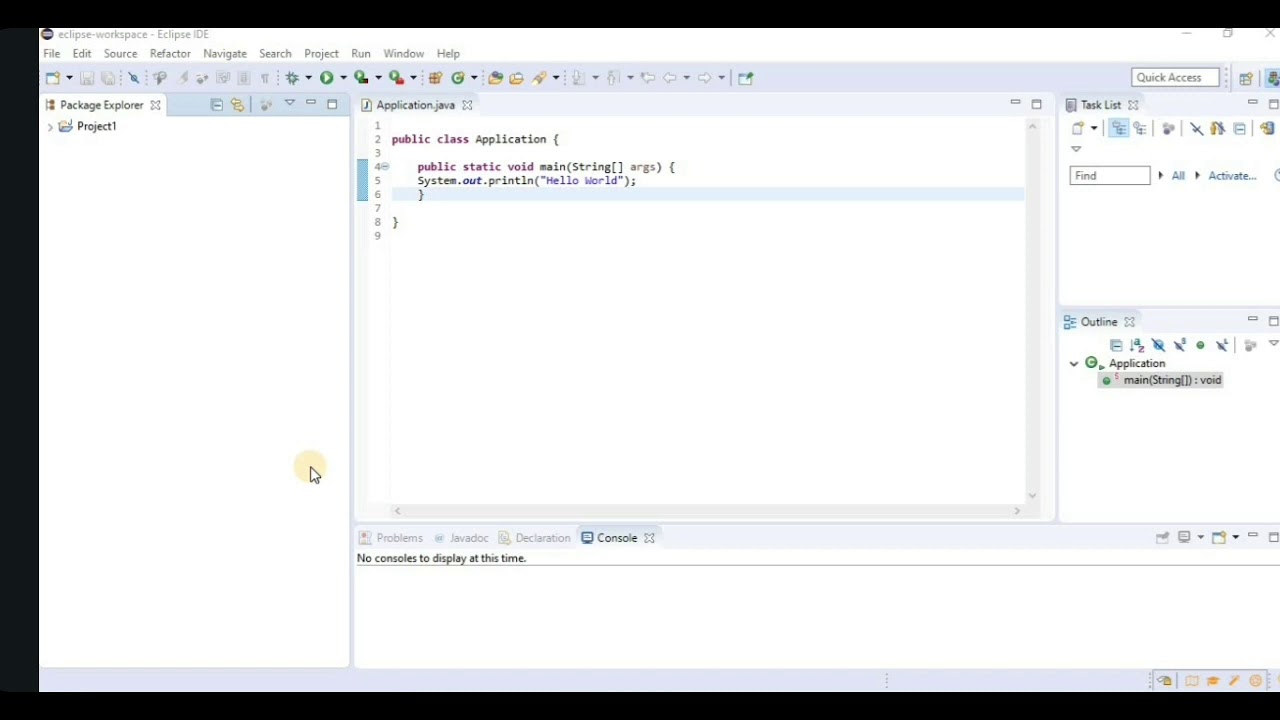1280x720 pixels.
Task: Open Package Explorer view menu triangle
Action: pyautogui.click(x=290, y=103)
